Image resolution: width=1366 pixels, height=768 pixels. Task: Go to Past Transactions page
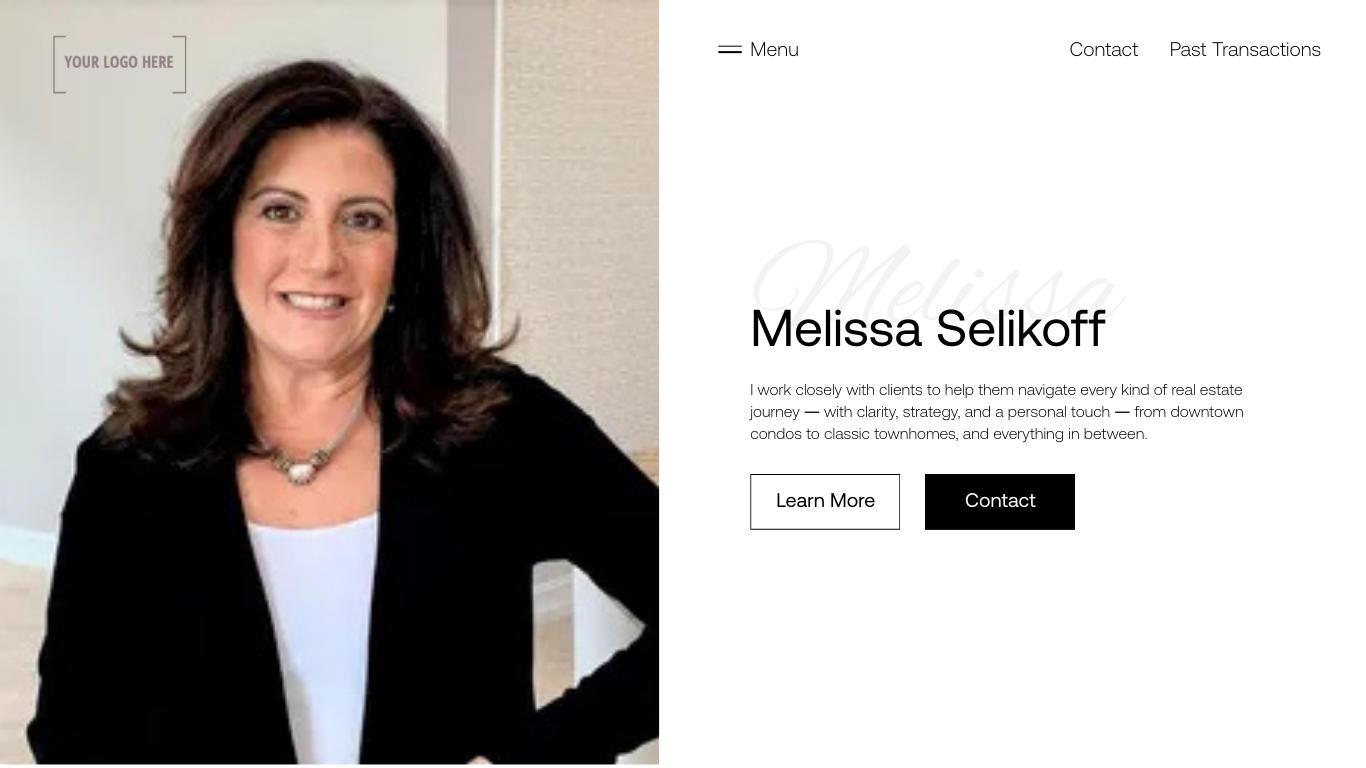point(1245,49)
